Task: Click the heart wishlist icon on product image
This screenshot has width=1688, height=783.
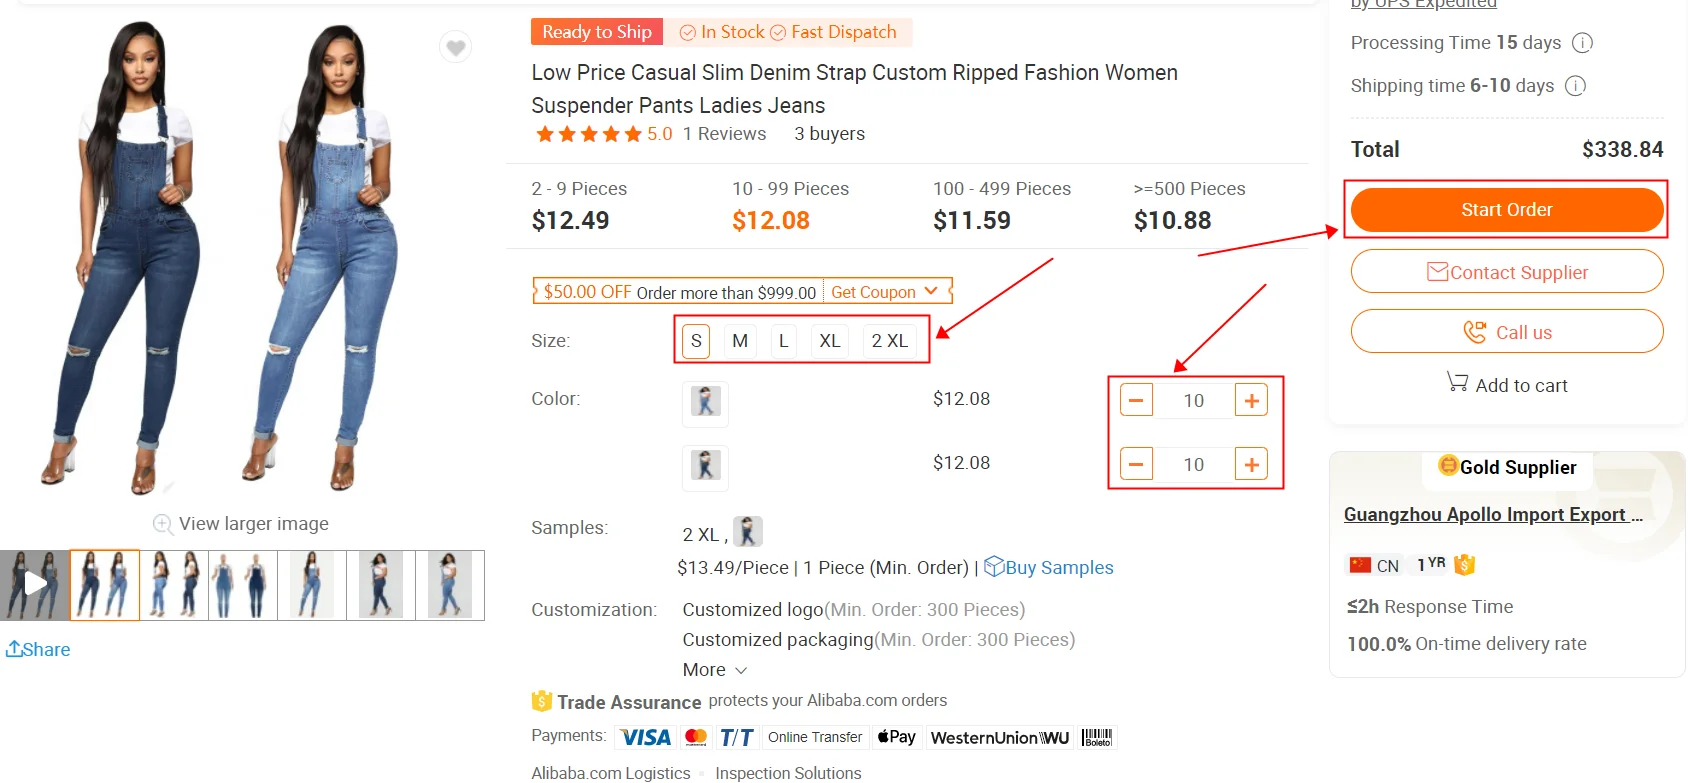Action: 456,47
